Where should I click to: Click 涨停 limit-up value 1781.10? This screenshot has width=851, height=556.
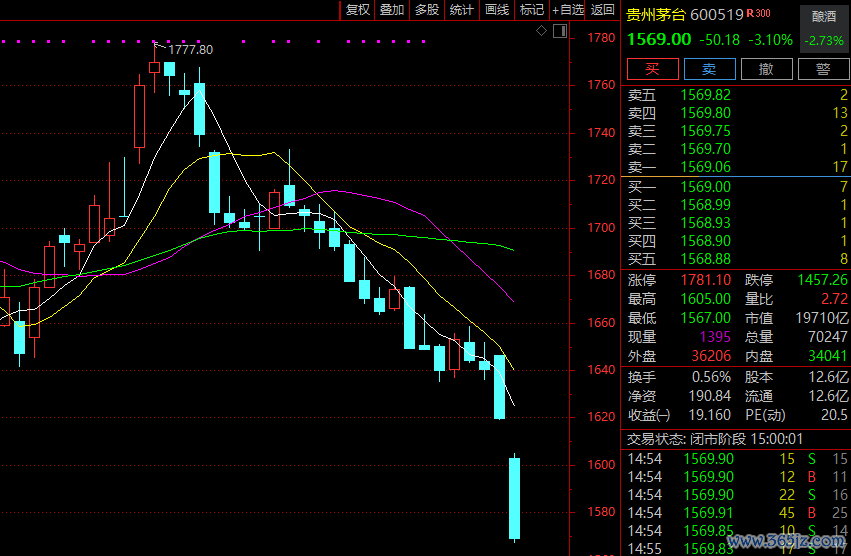click(706, 280)
